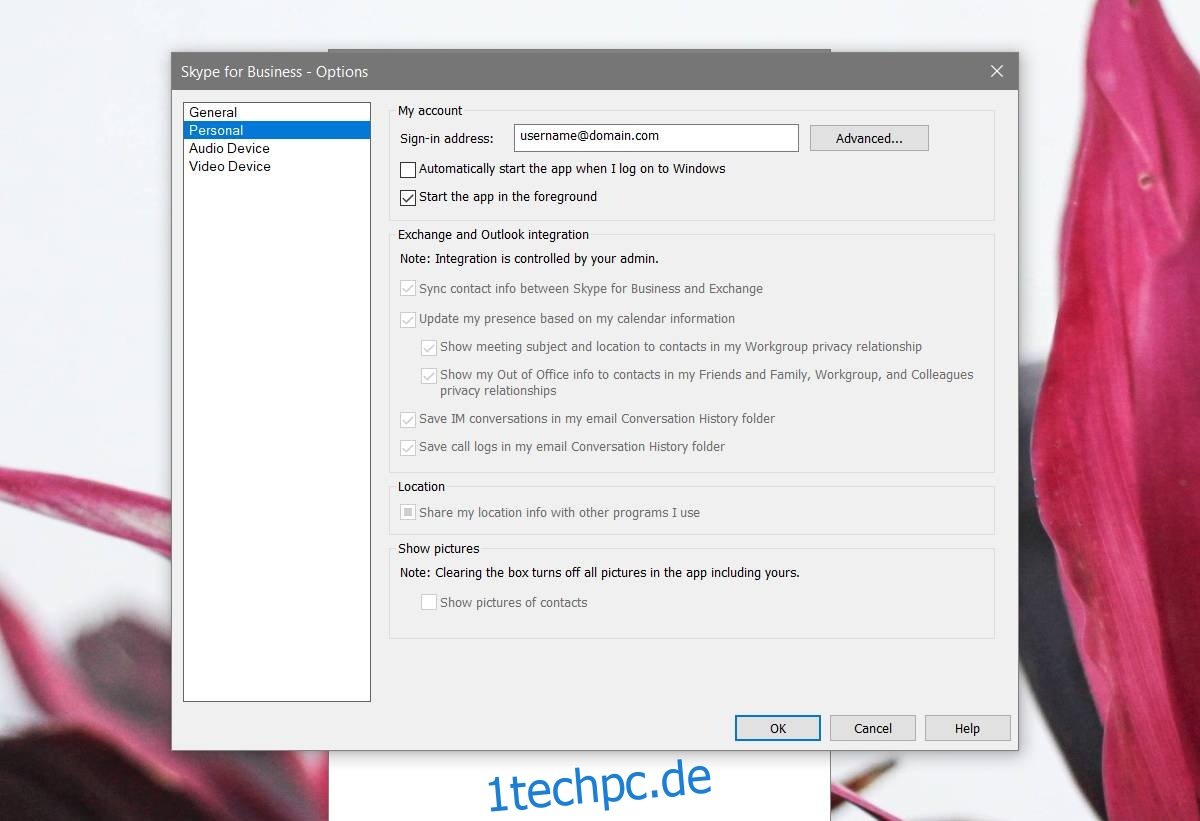Open Audio Device options
The height and width of the screenshot is (821, 1200).
click(277, 148)
